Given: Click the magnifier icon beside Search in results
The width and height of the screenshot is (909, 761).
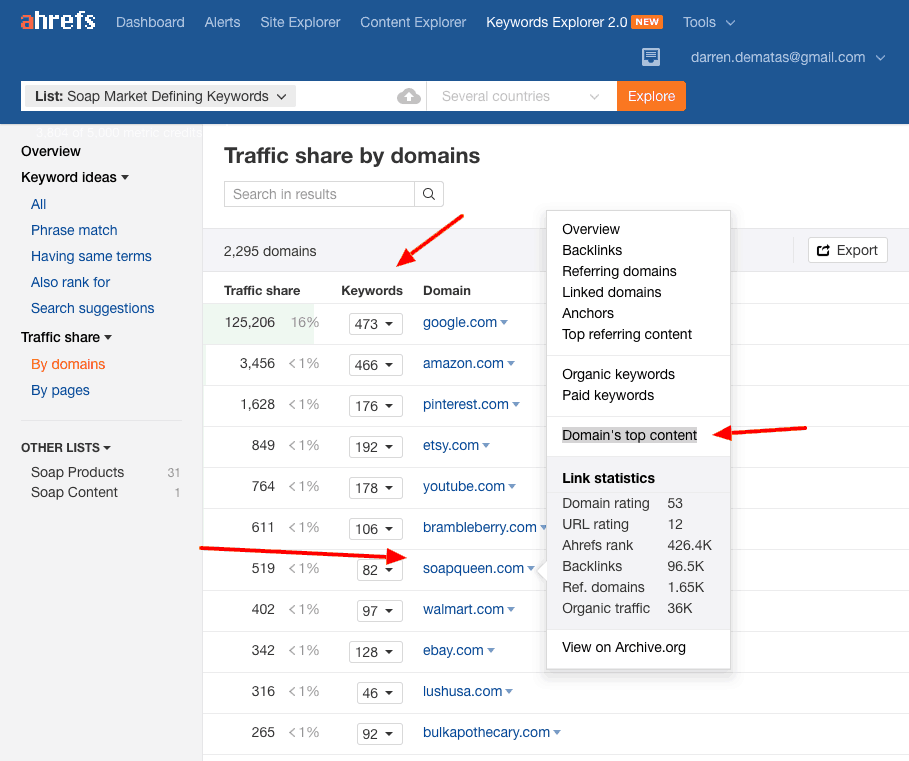Looking at the screenshot, I should point(428,193).
